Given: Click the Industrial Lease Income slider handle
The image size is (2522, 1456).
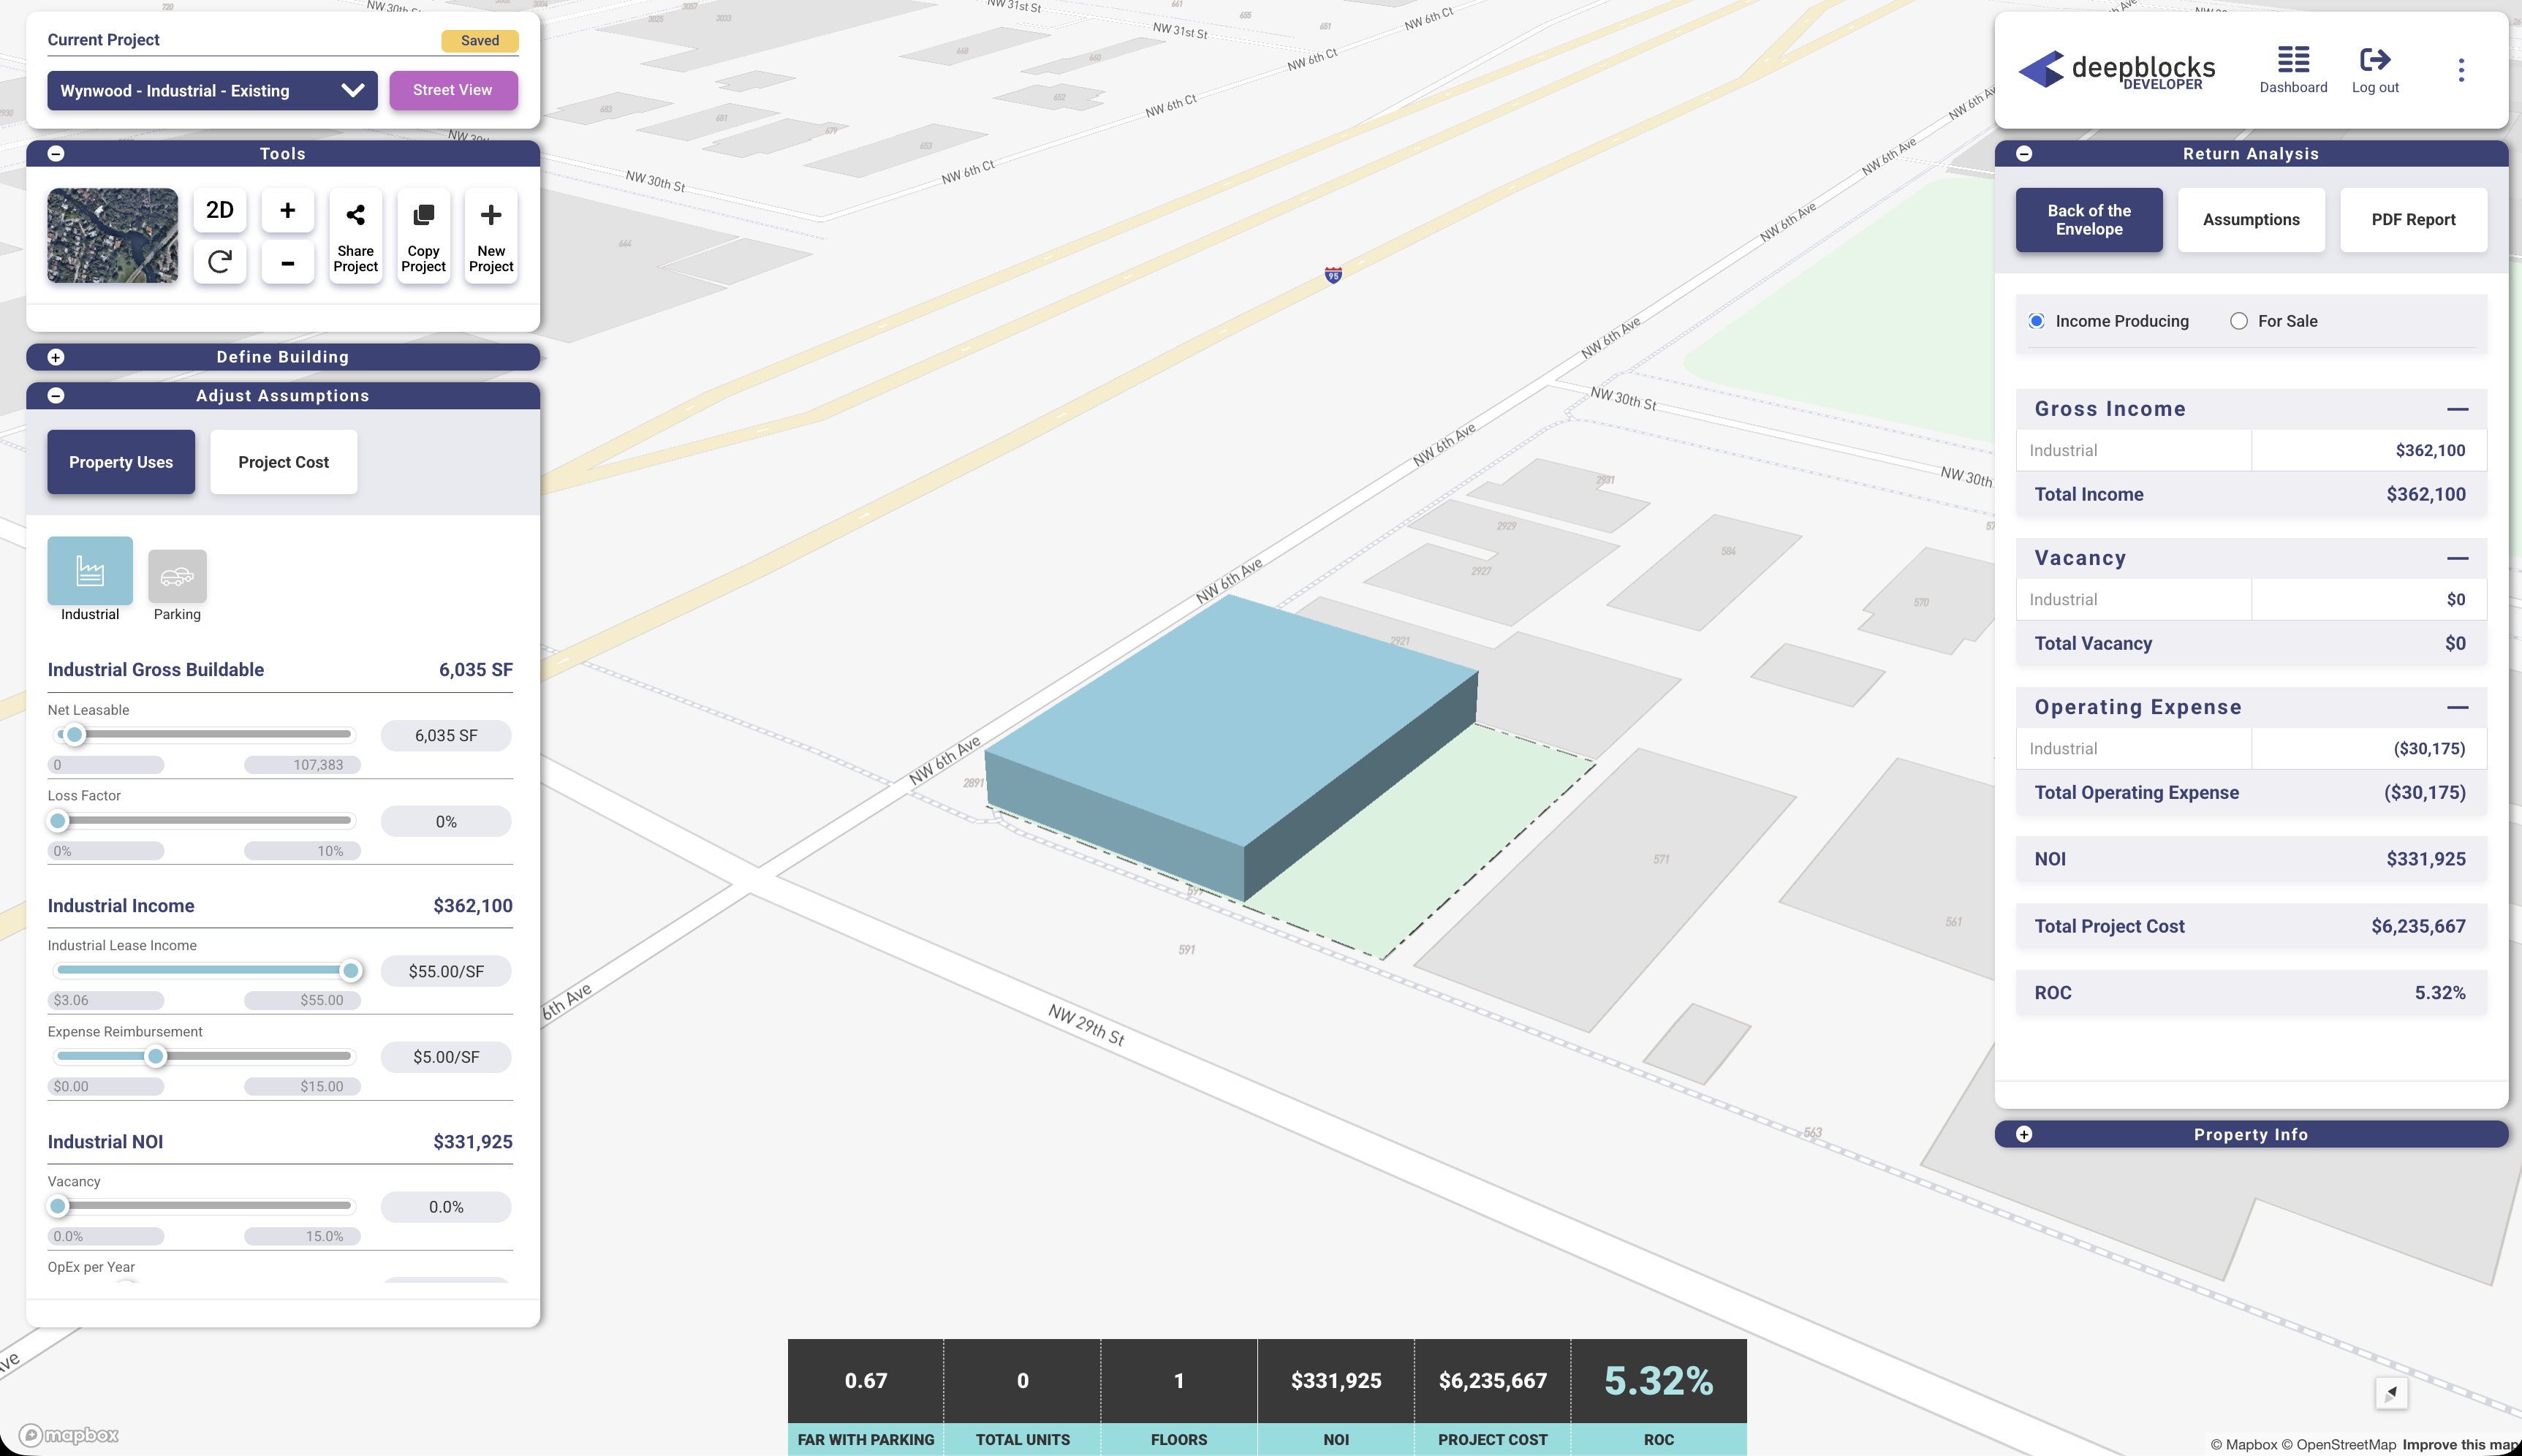Looking at the screenshot, I should point(350,970).
